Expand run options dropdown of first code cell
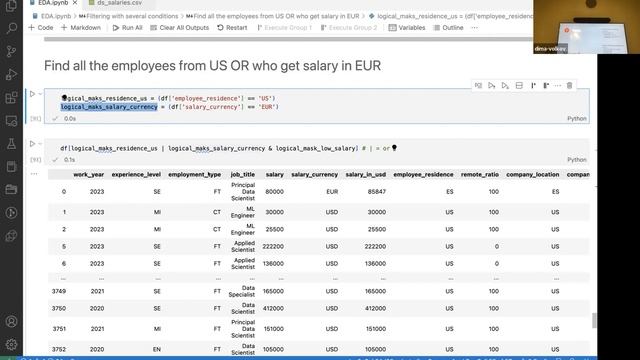Viewport: 640px width, 360px height. [40, 94]
